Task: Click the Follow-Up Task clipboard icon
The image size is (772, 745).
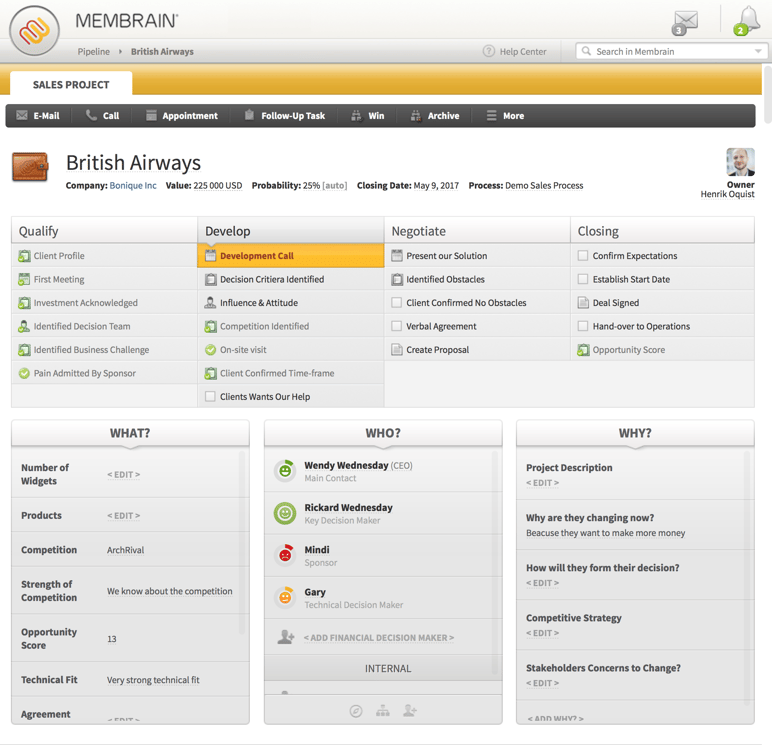Action: pyautogui.click(x=249, y=115)
